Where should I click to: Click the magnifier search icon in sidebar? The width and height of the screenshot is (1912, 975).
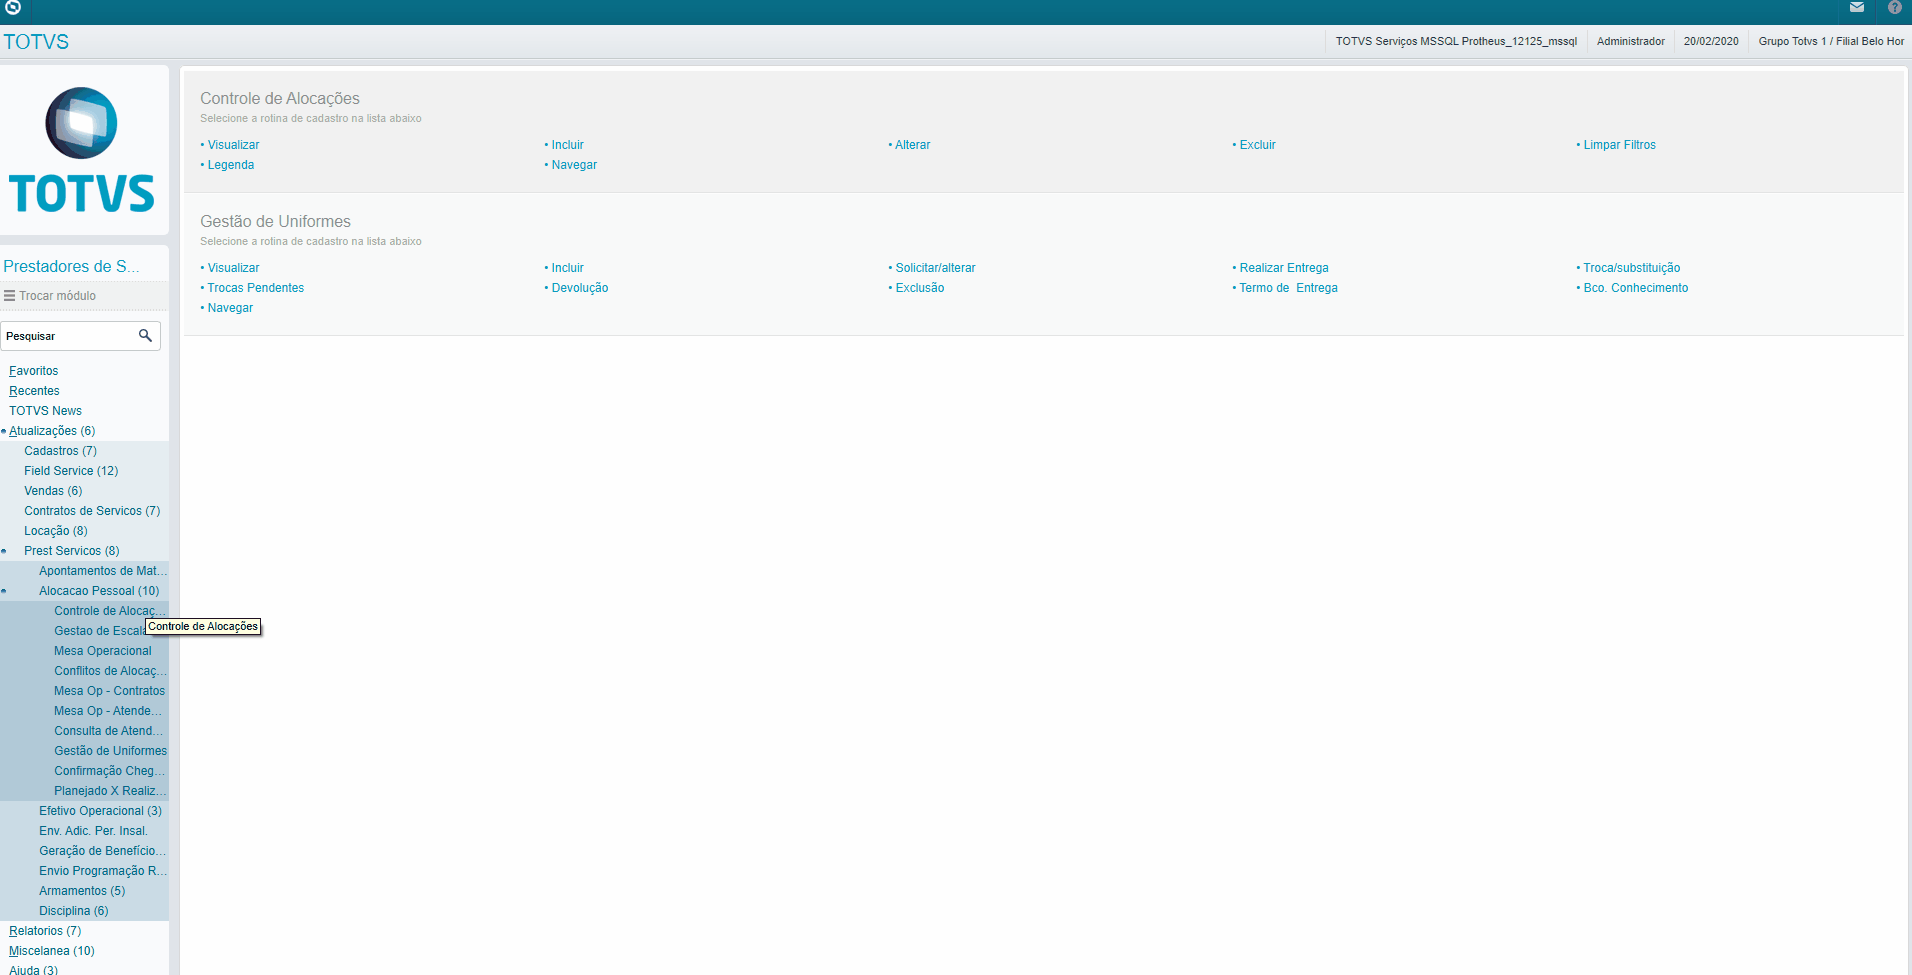[x=145, y=336]
